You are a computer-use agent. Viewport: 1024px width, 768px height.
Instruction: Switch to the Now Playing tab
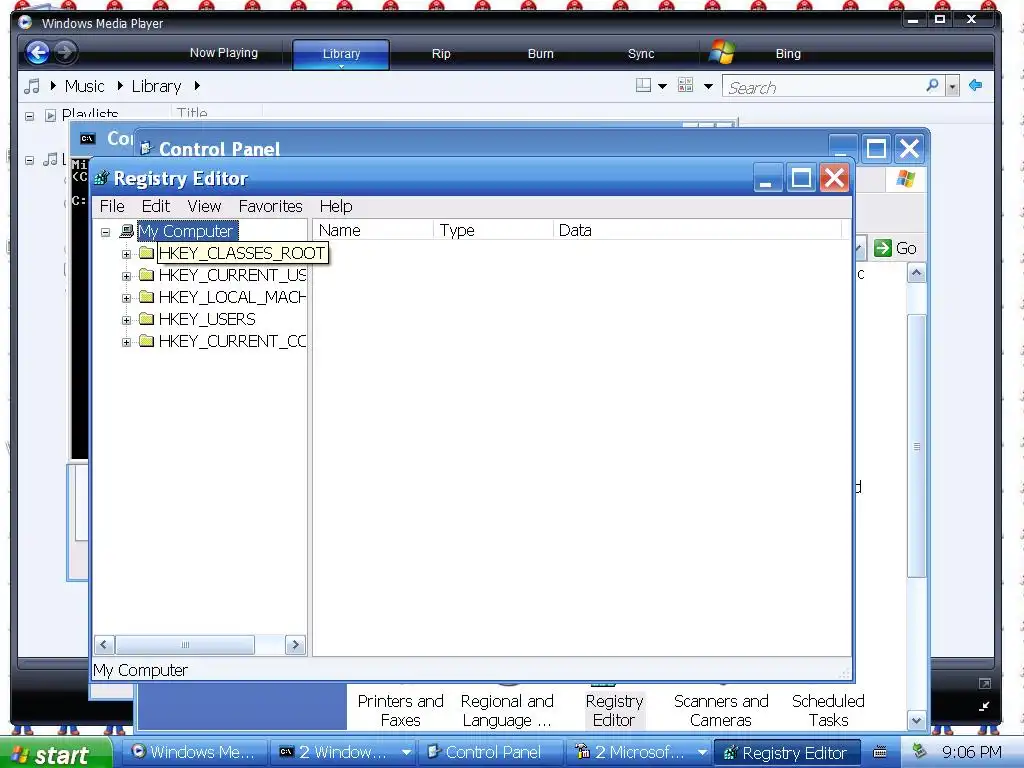click(223, 53)
